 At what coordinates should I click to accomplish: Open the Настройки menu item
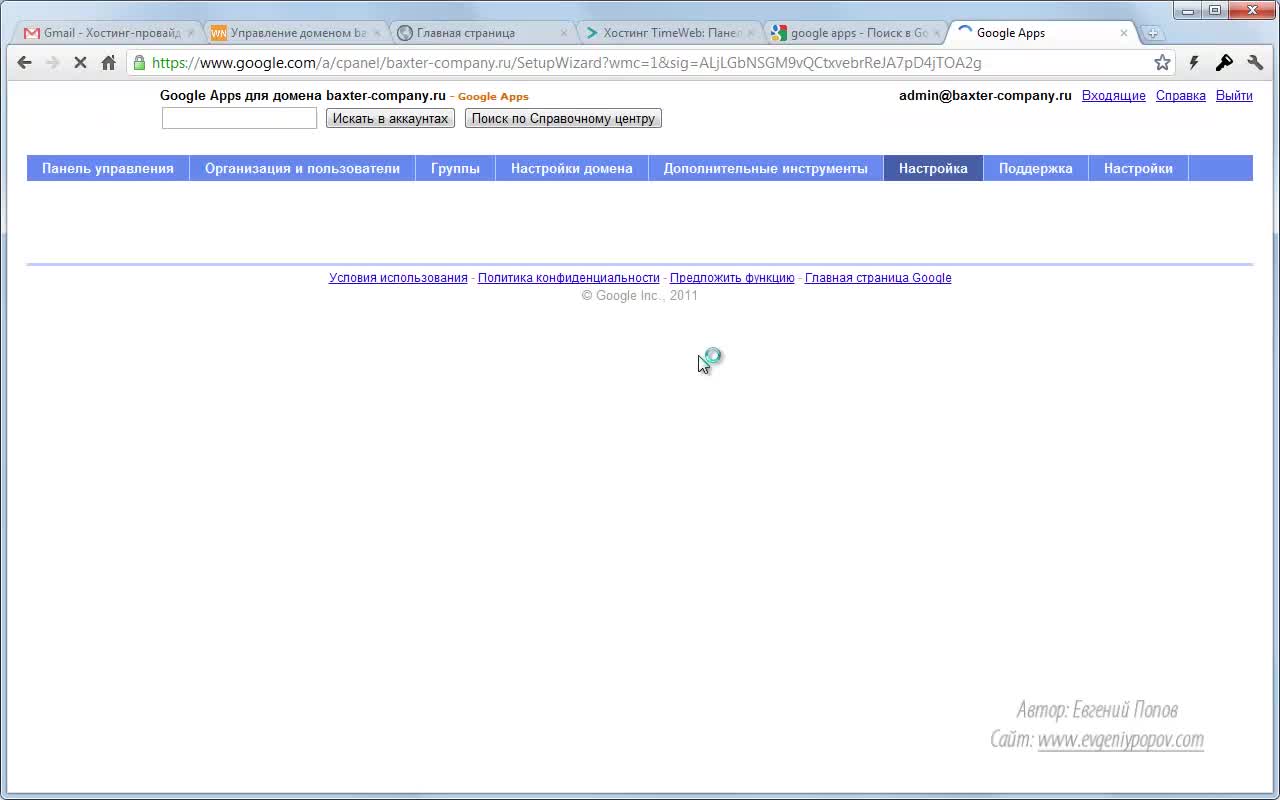1138,168
